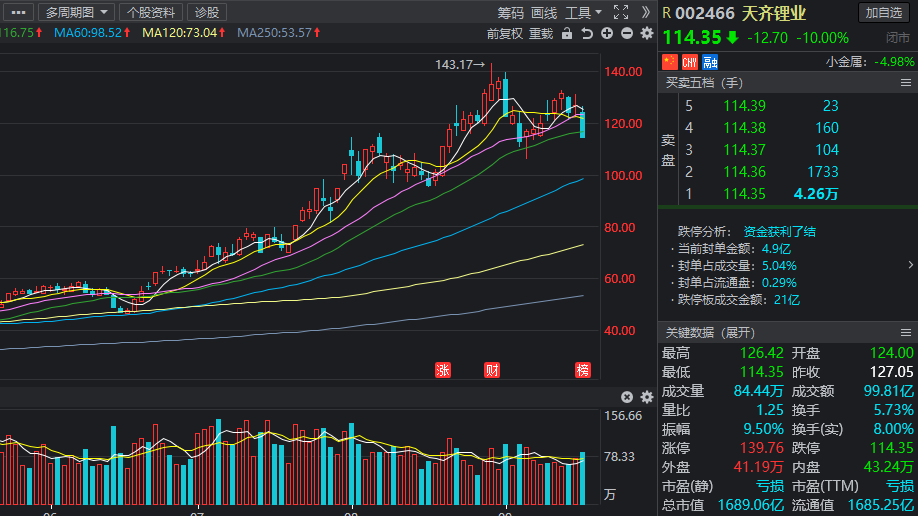Expand the 多周期图 dropdown

77,12
